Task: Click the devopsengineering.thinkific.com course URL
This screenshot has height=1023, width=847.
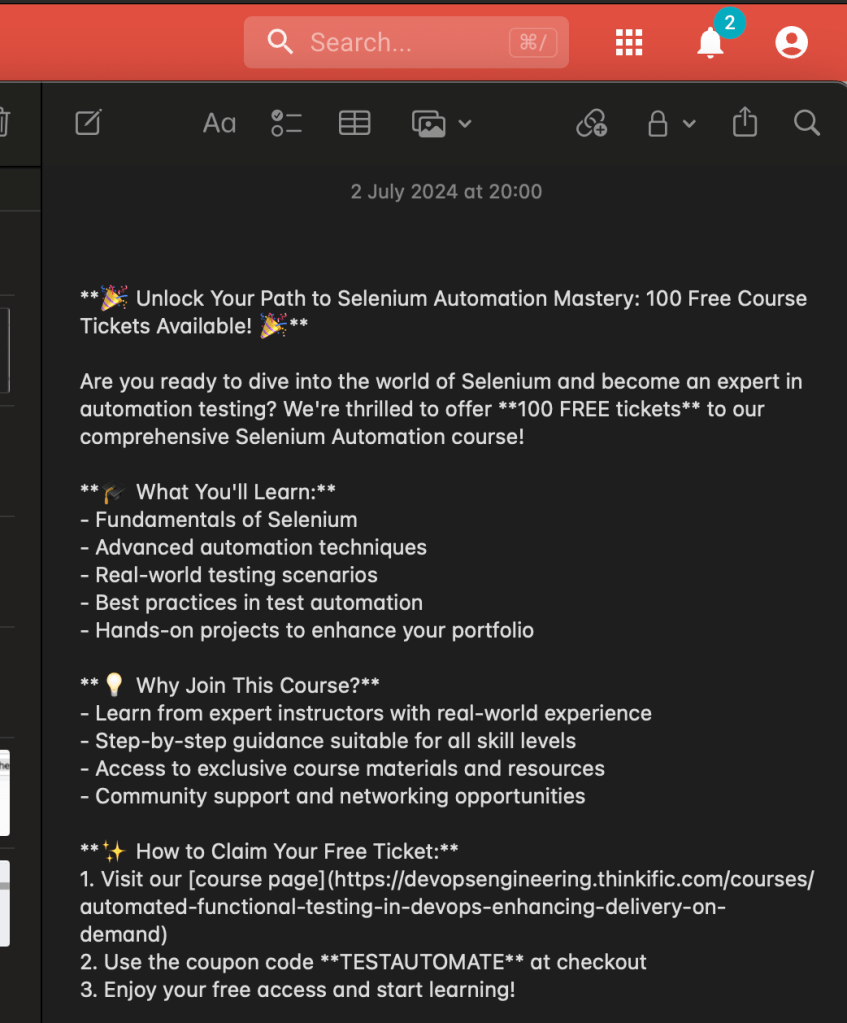Action: point(447,907)
